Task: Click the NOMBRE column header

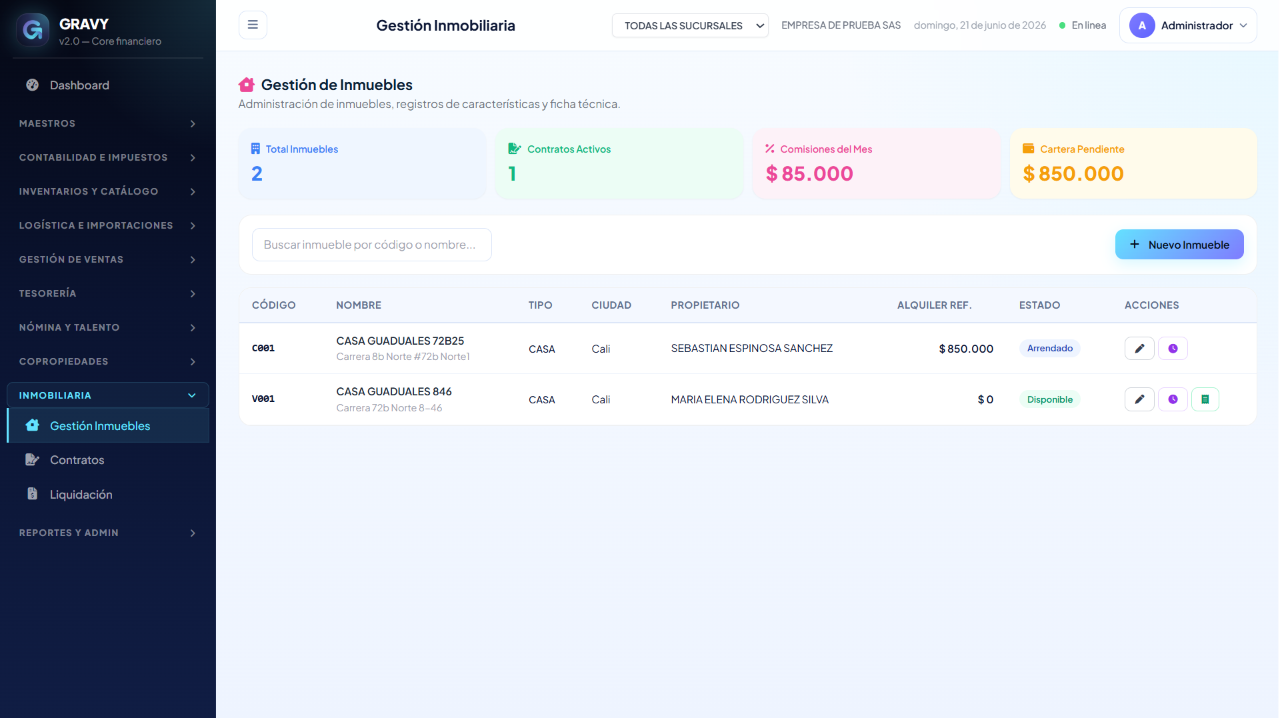Action: click(x=359, y=305)
